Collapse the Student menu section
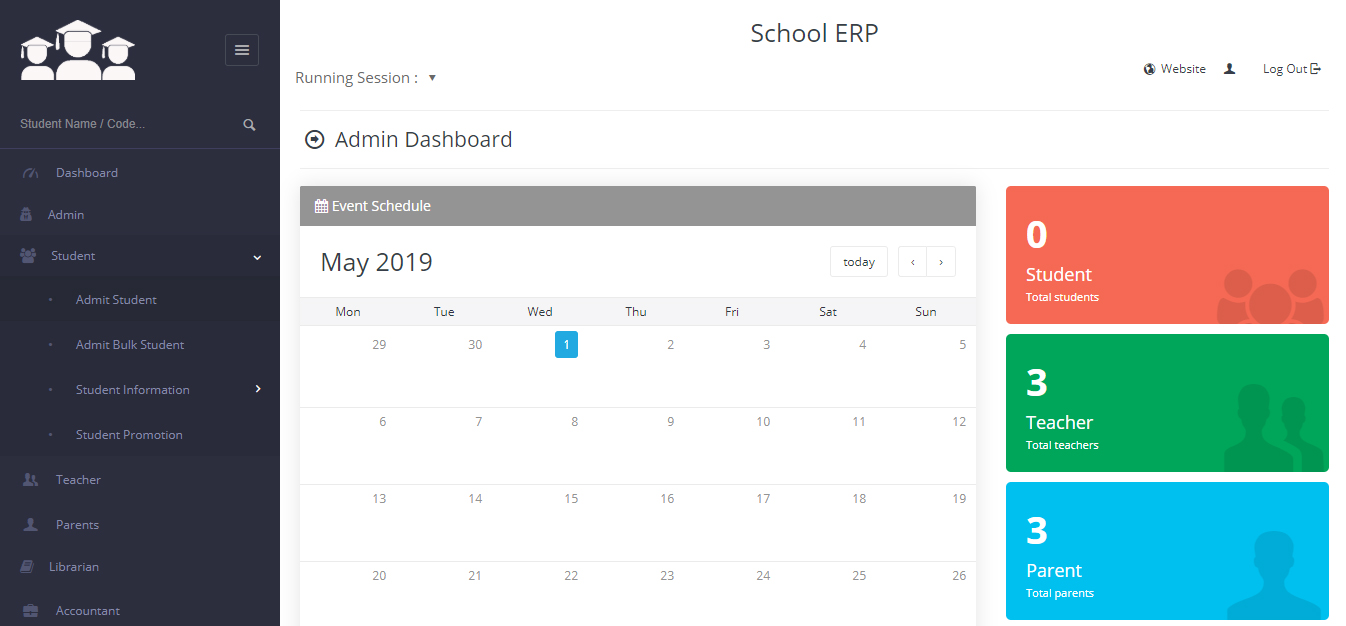Image resolution: width=1346 pixels, height=626 pixels. tap(257, 257)
